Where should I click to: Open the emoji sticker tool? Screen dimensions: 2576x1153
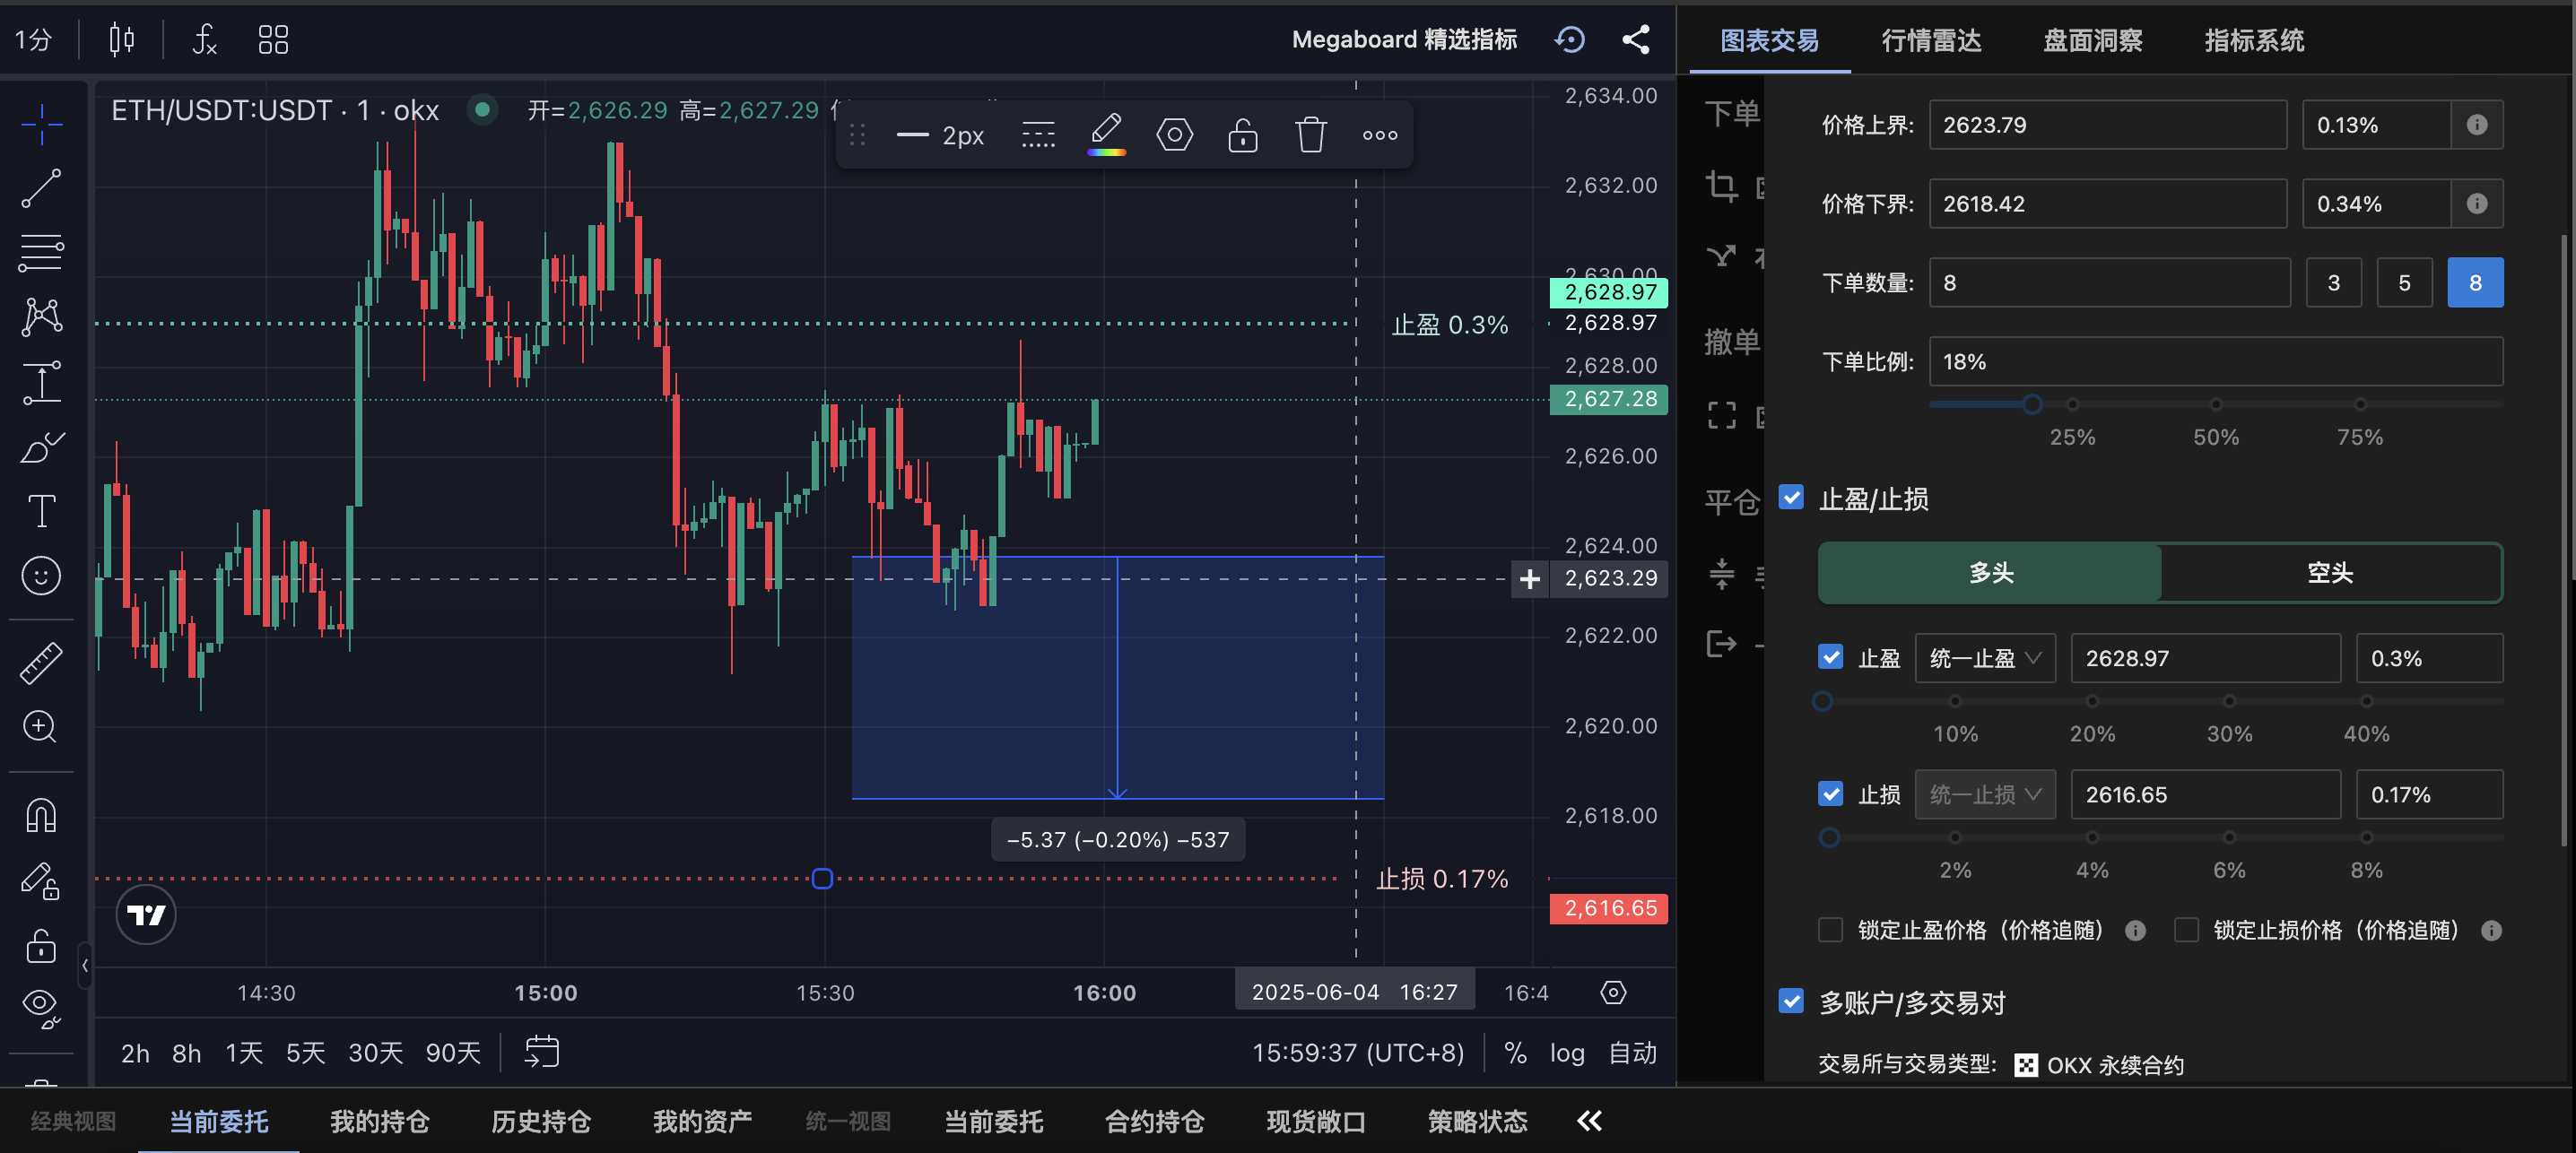click(41, 576)
